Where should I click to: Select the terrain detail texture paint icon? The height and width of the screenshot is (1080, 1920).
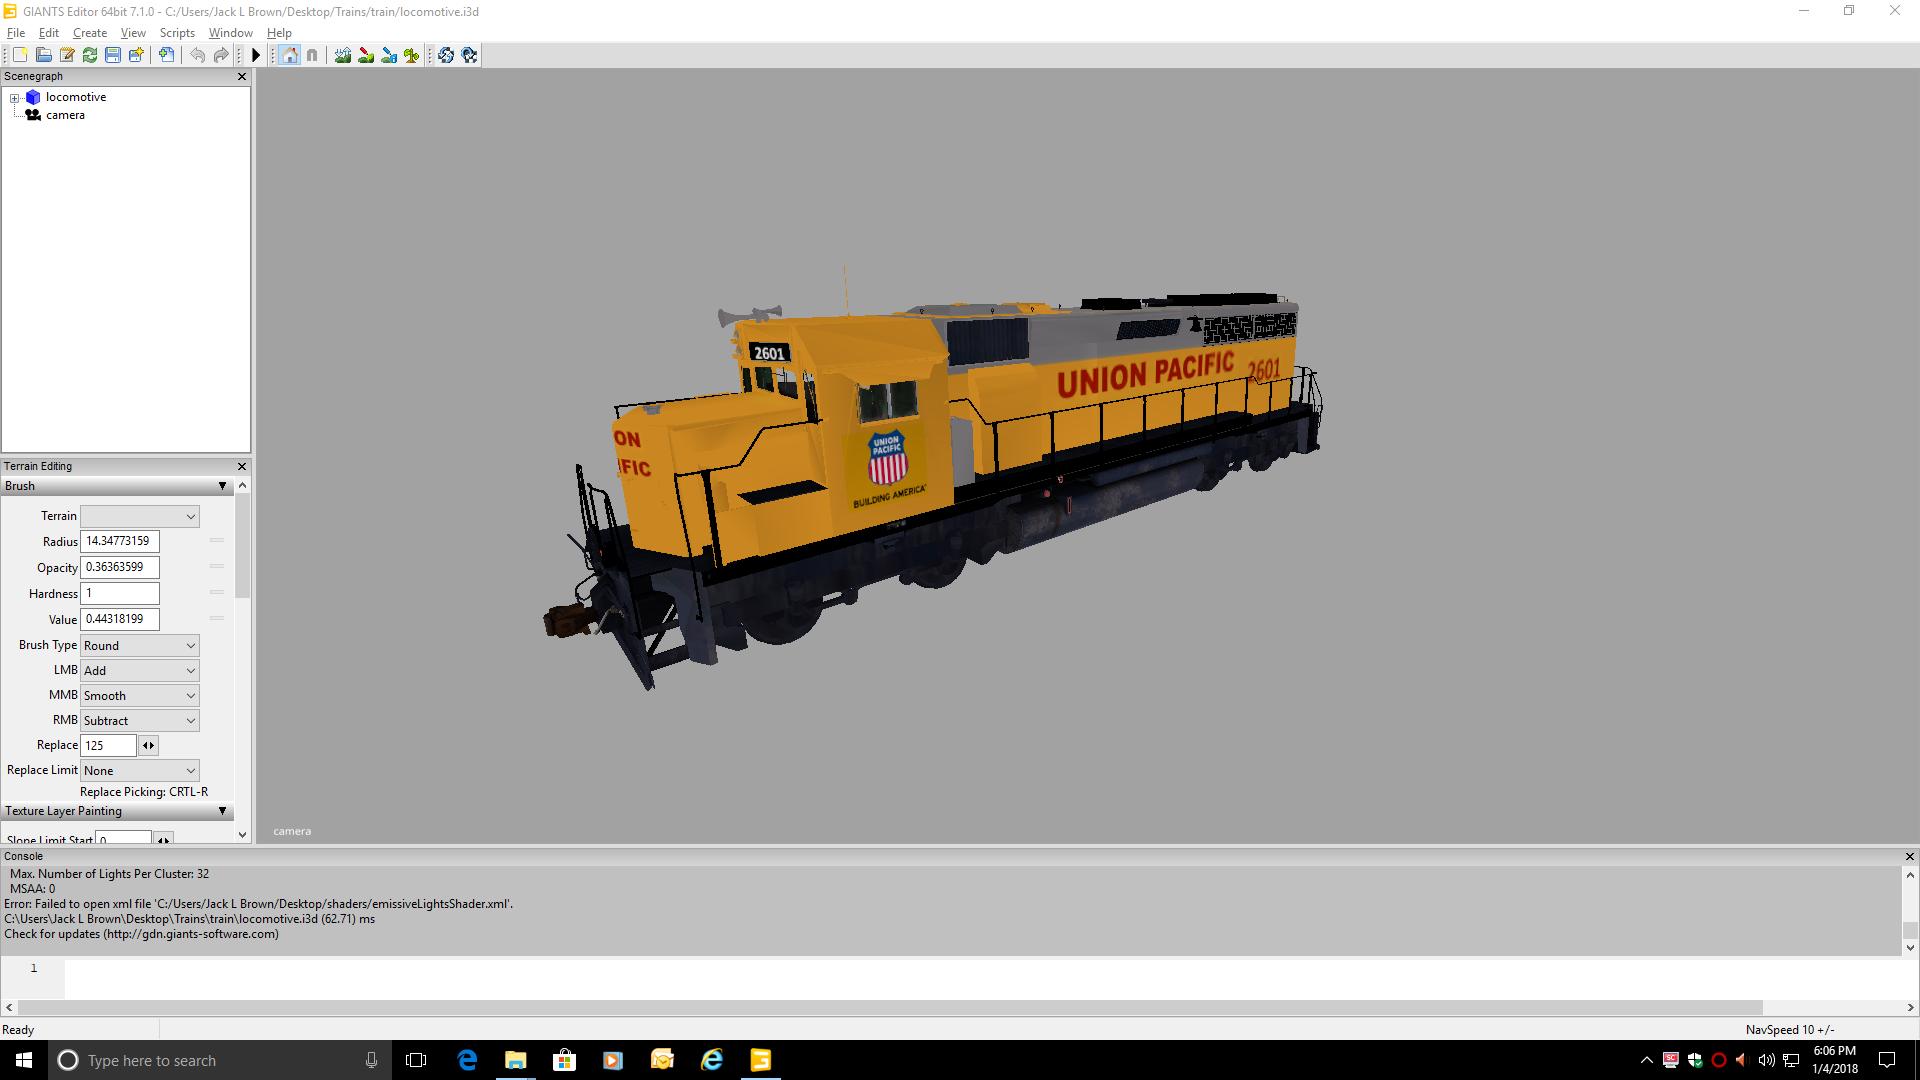(x=366, y=55)
